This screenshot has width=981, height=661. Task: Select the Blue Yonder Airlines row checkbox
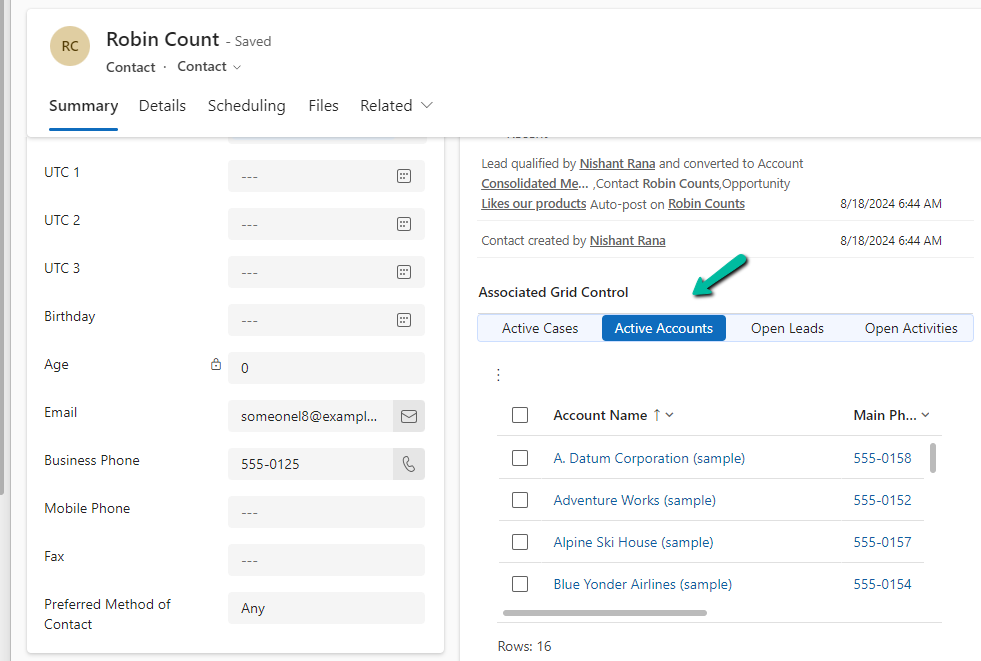coord(520,584)
